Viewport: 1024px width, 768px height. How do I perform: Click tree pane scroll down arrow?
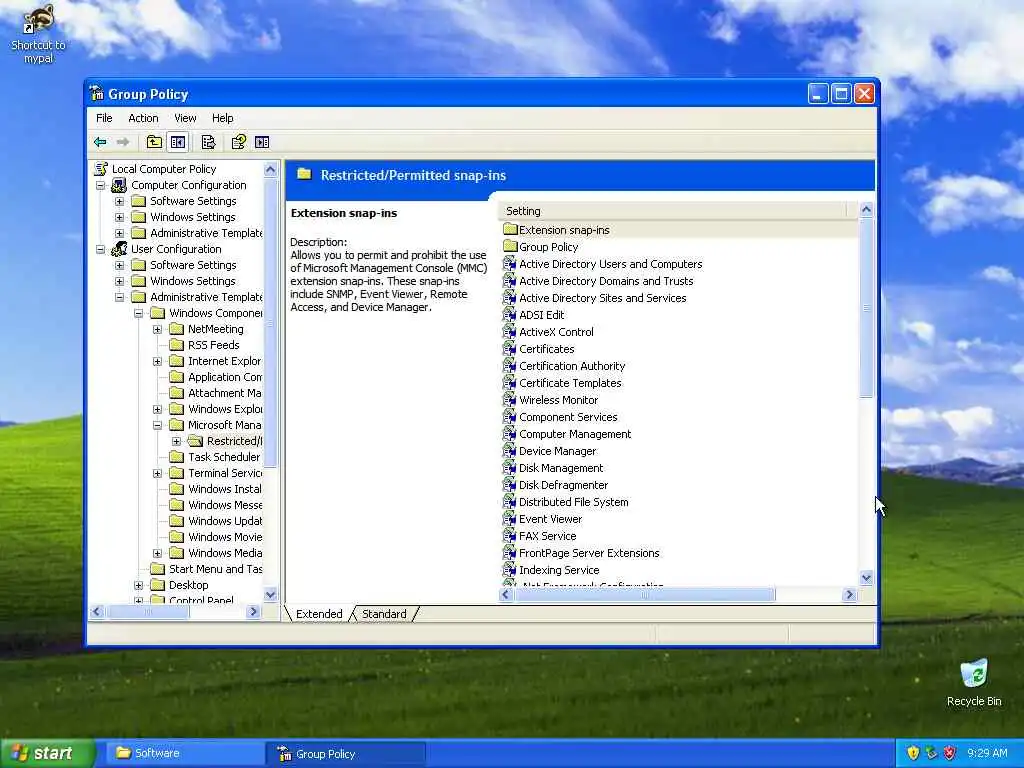270,594
